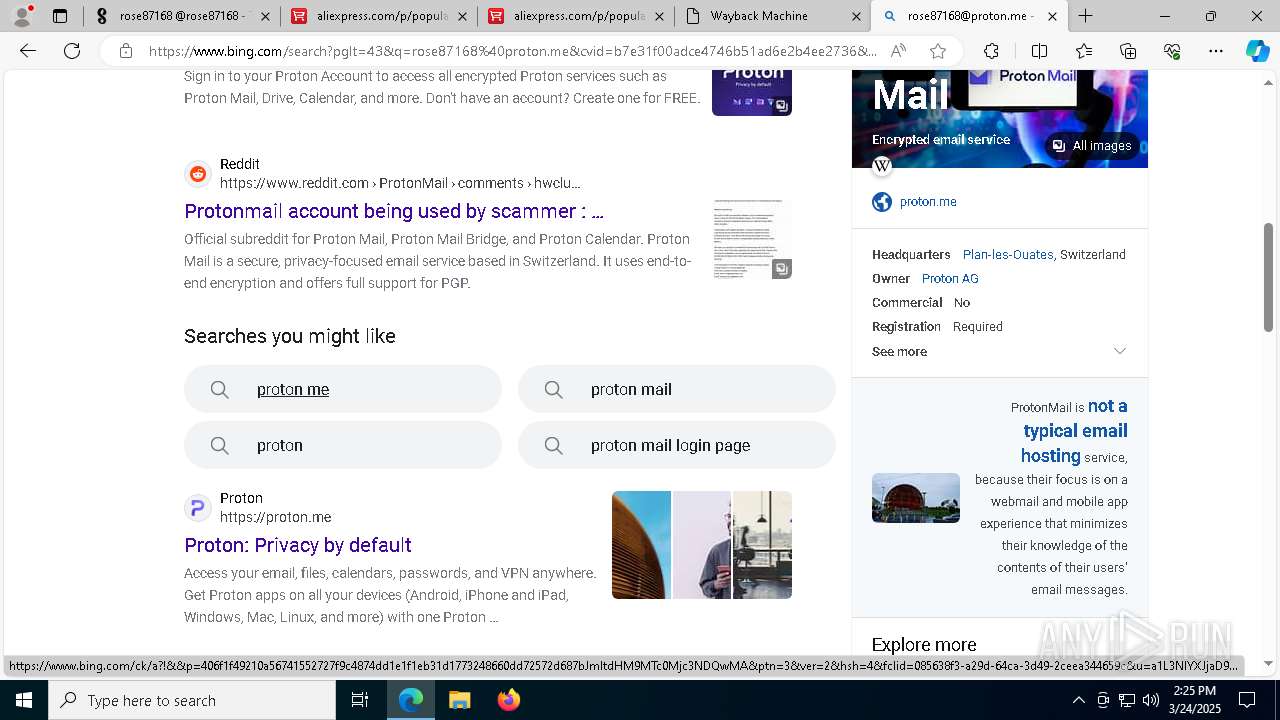
Task: Click the taskbar search box
Action: (192, 700)
